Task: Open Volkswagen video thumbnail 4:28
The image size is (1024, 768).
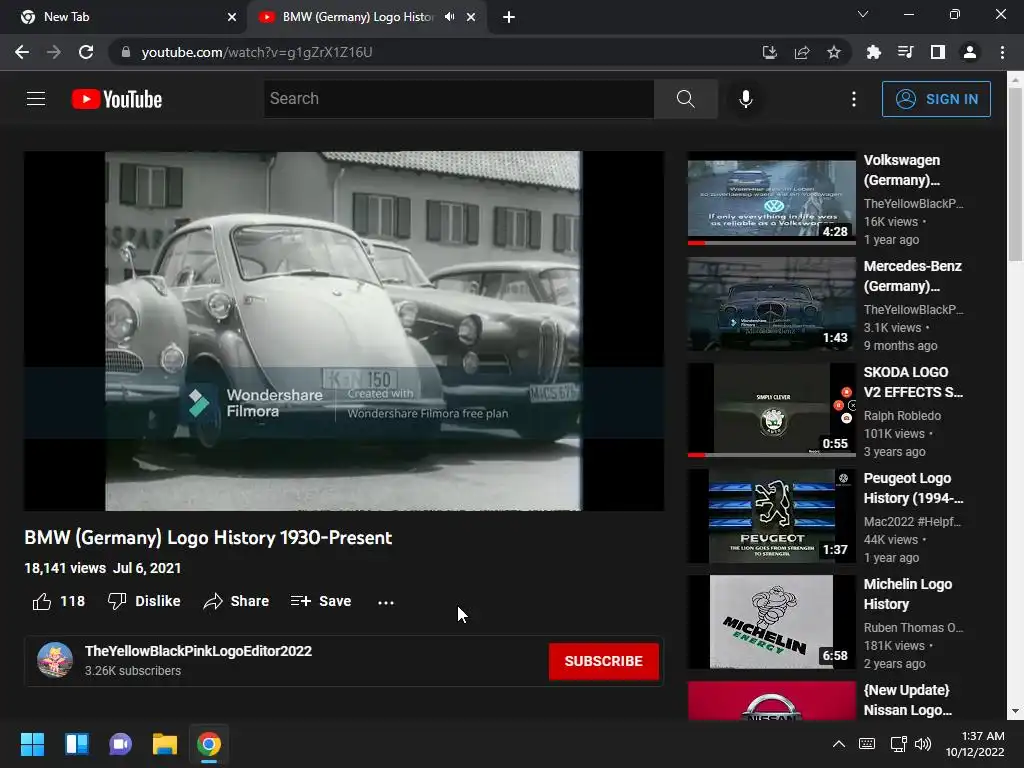Action: tap(771, 199)
